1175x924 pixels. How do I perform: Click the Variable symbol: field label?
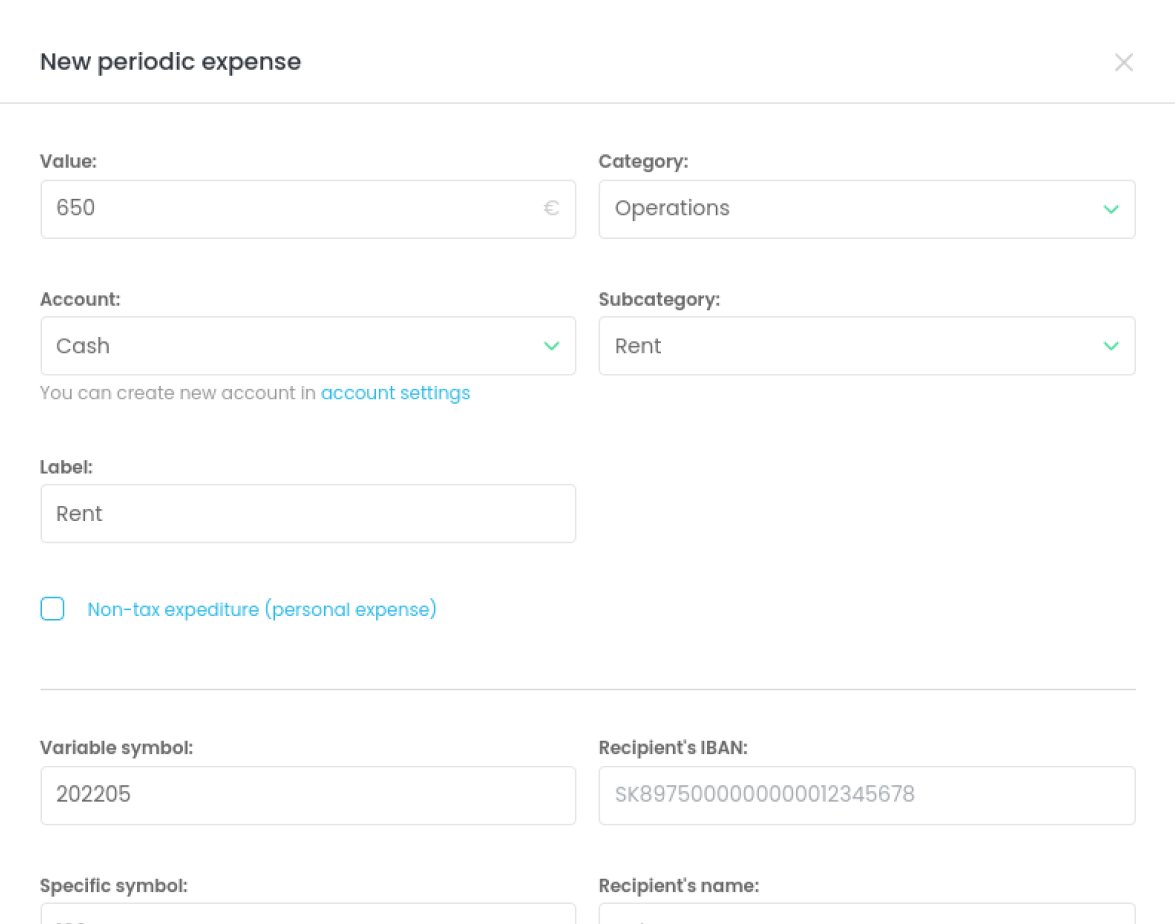[116, 748]
